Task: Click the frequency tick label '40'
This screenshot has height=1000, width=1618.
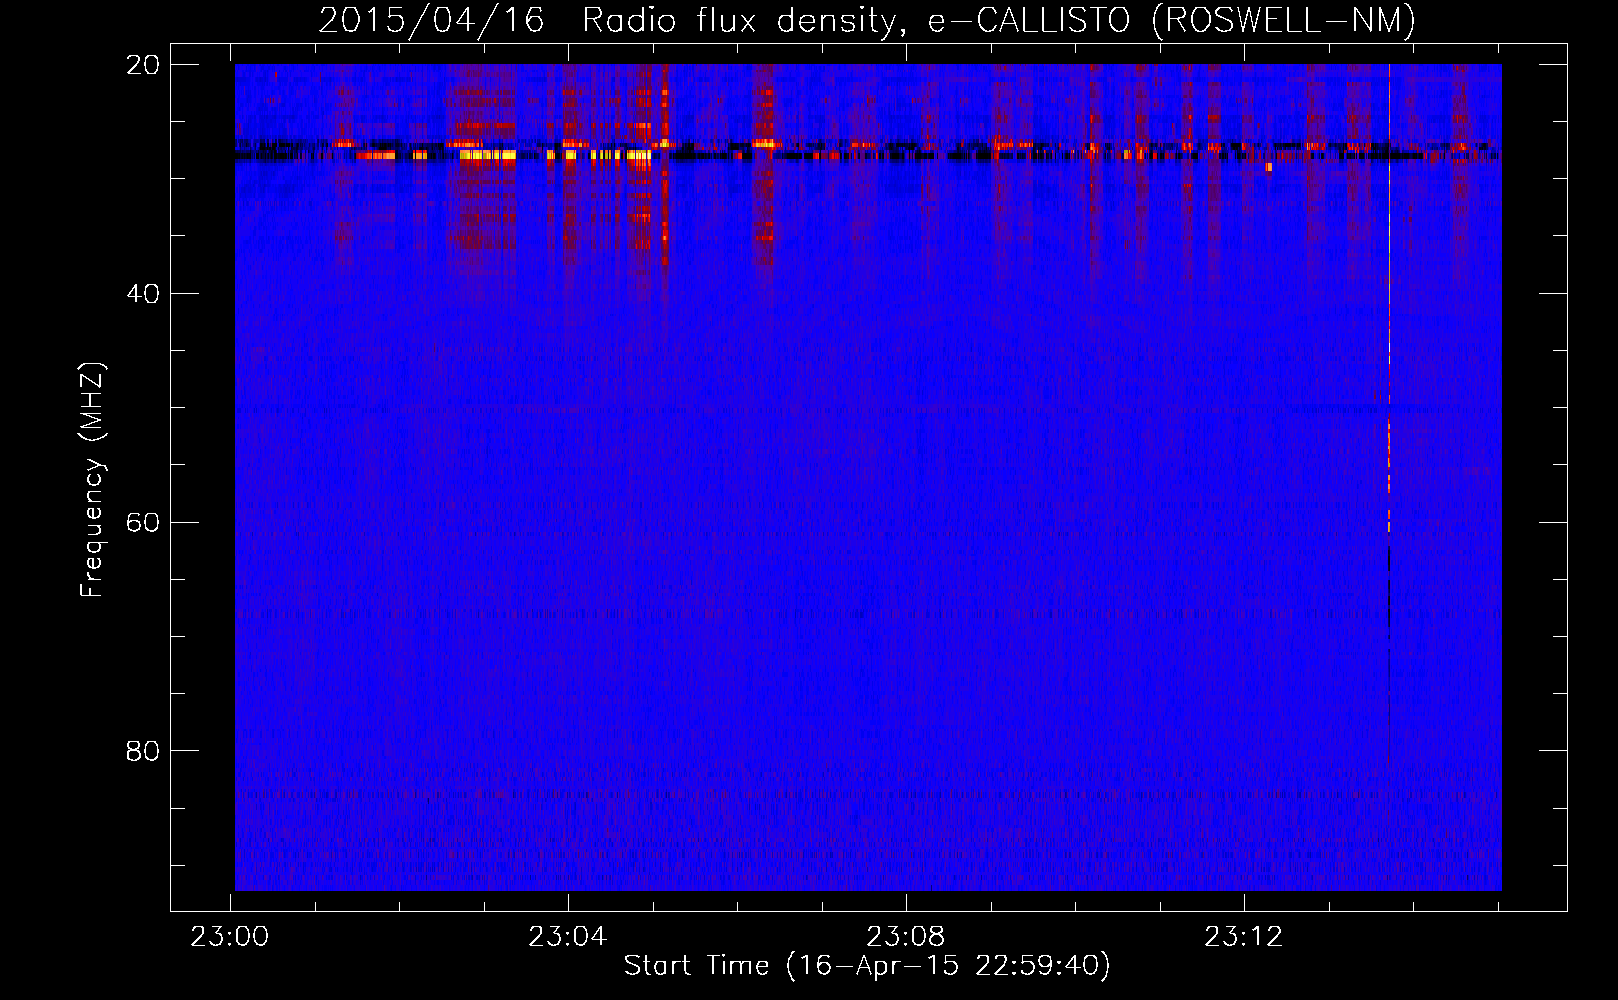Action: coord(144,294)
